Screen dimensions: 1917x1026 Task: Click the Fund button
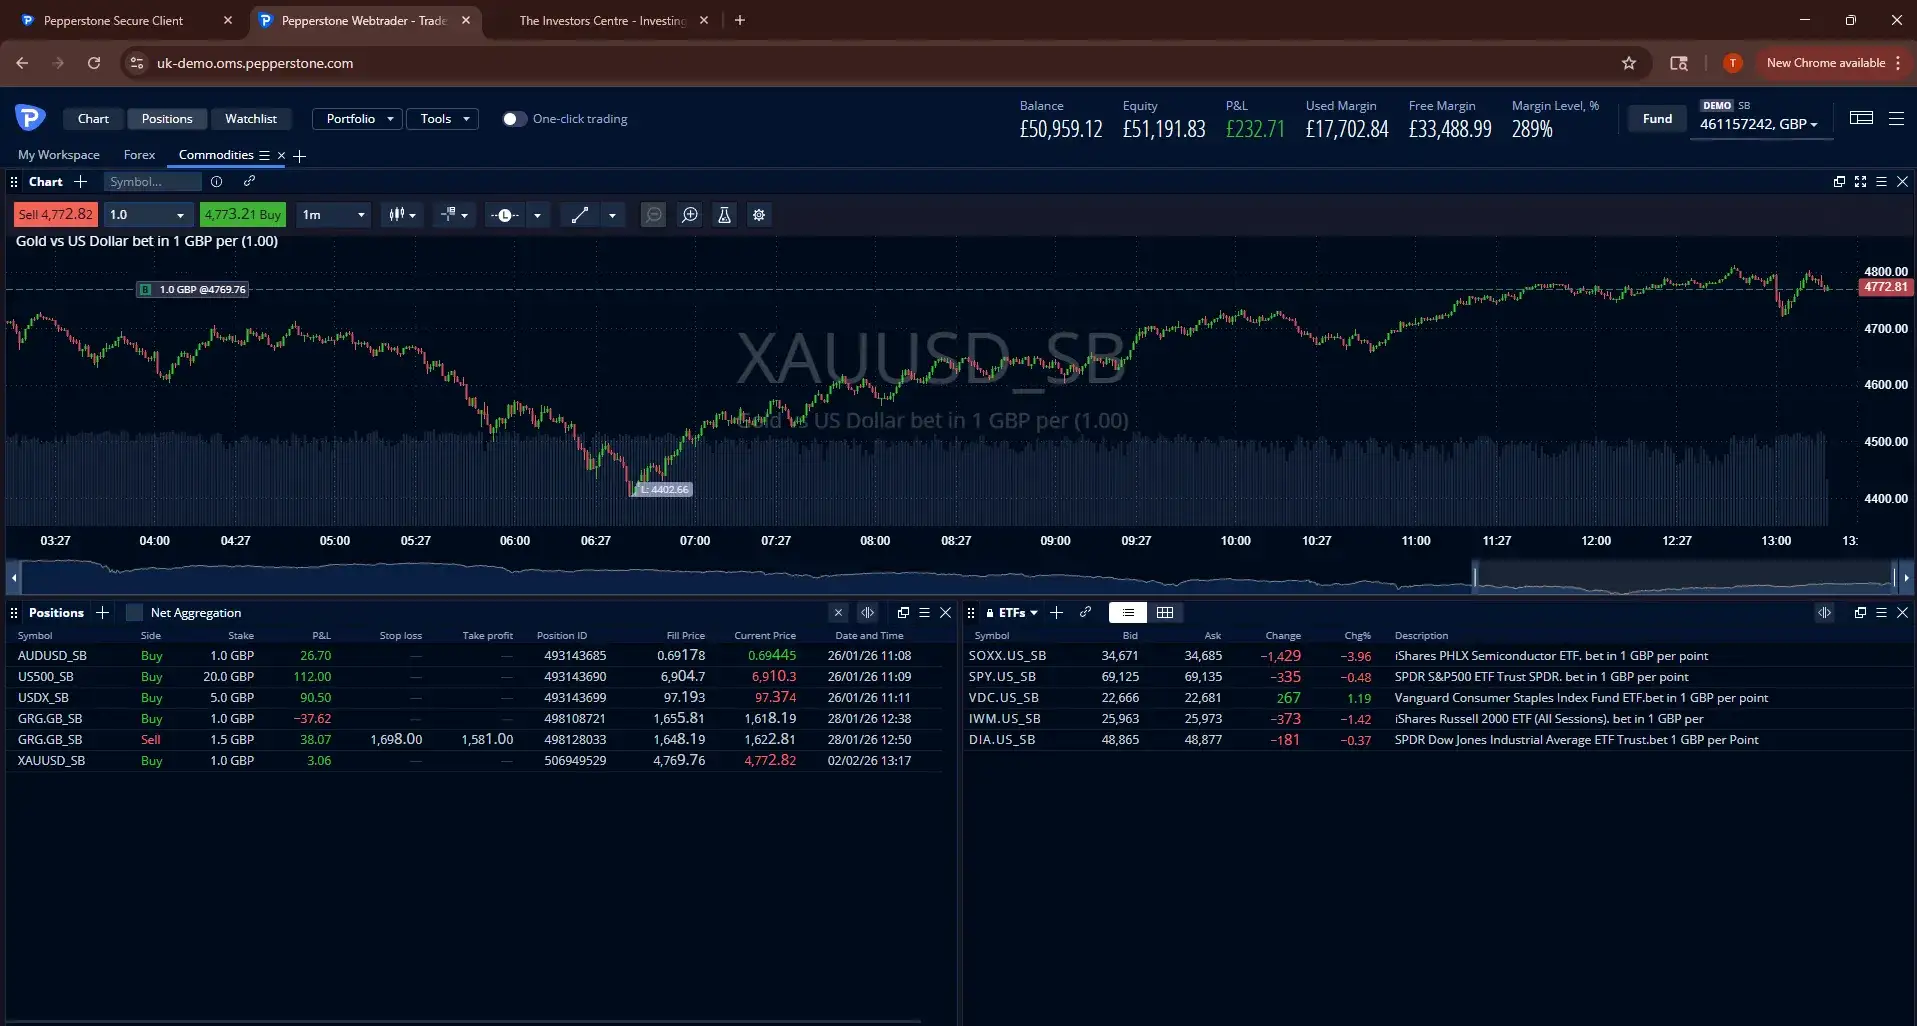point(1656,118)
